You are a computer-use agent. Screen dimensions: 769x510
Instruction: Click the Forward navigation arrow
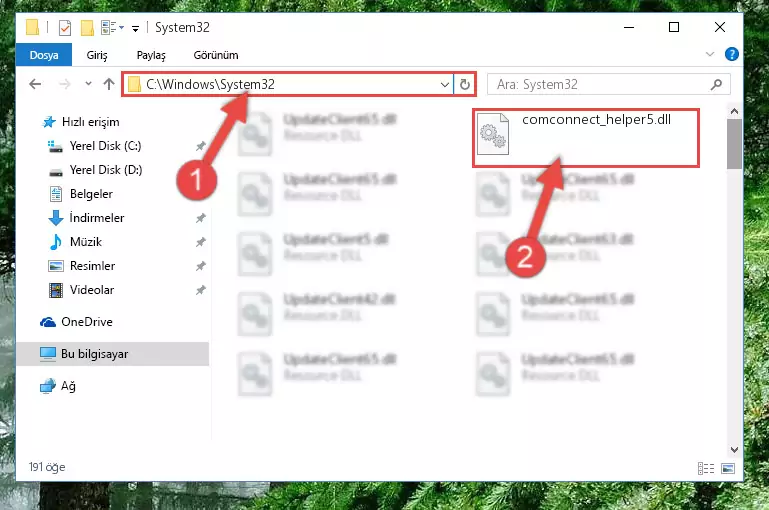point(65,84)
